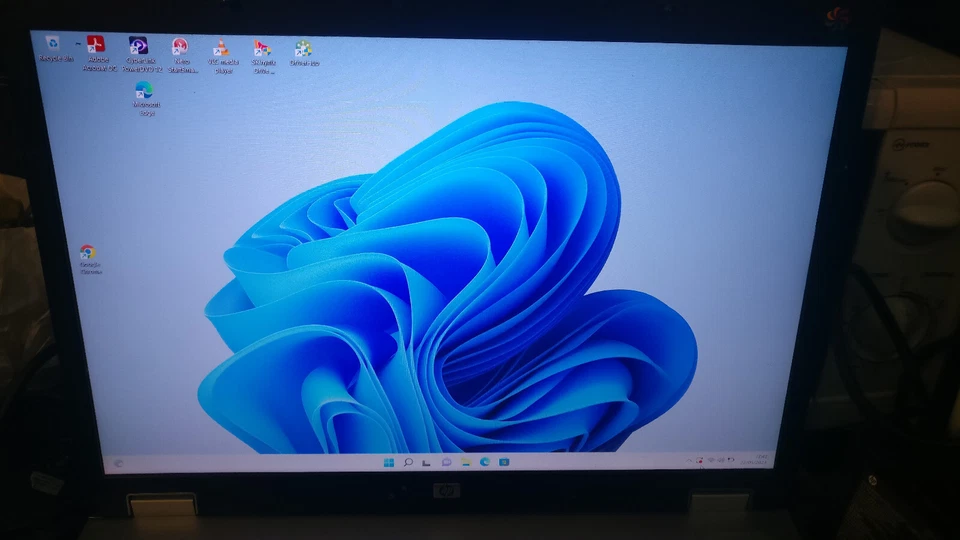Image resolution: width=960 pixels, height=540 pixels.
Task: Open the Chat icon on the taskbar
Action: pyautogui.click(x=446, y=462)
